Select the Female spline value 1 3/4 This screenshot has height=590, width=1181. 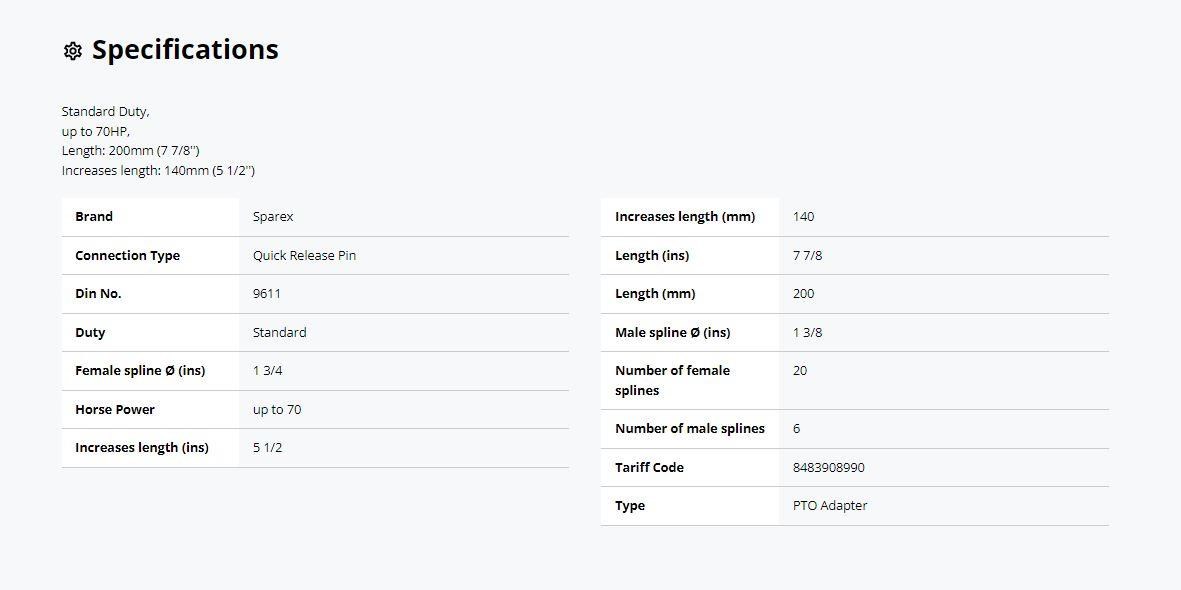tap(267, 371)
